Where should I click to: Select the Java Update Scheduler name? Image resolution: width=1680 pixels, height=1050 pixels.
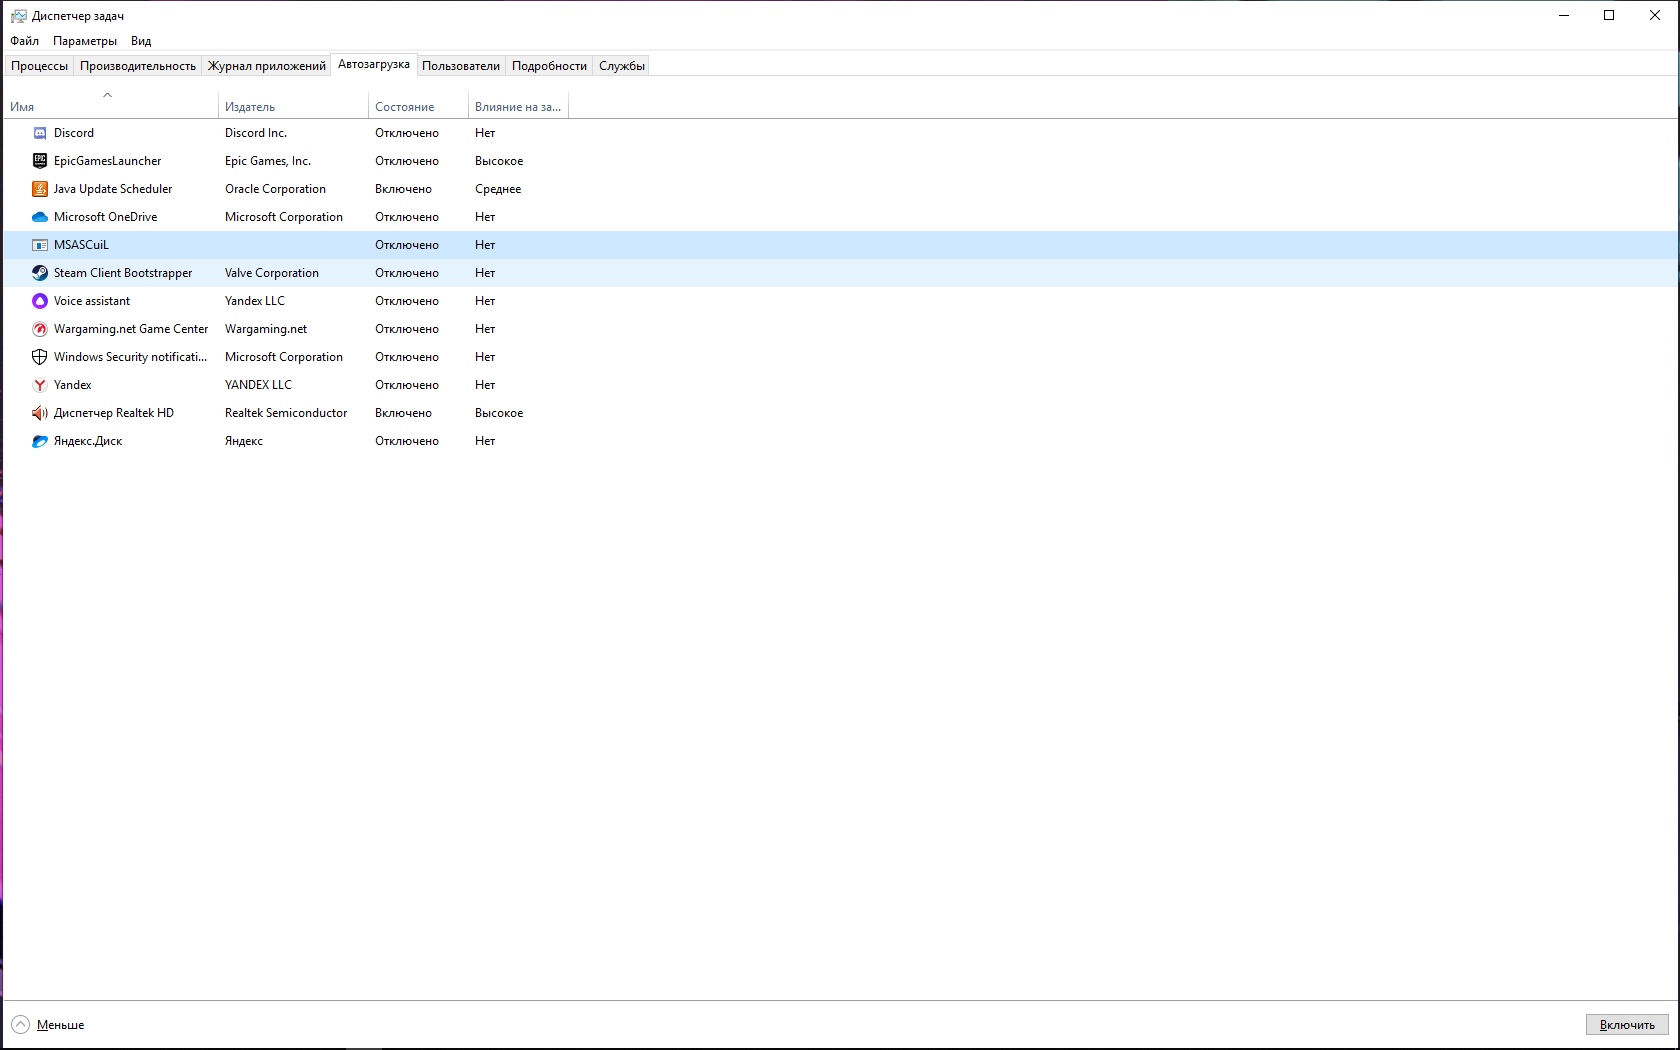coord(113,189)
